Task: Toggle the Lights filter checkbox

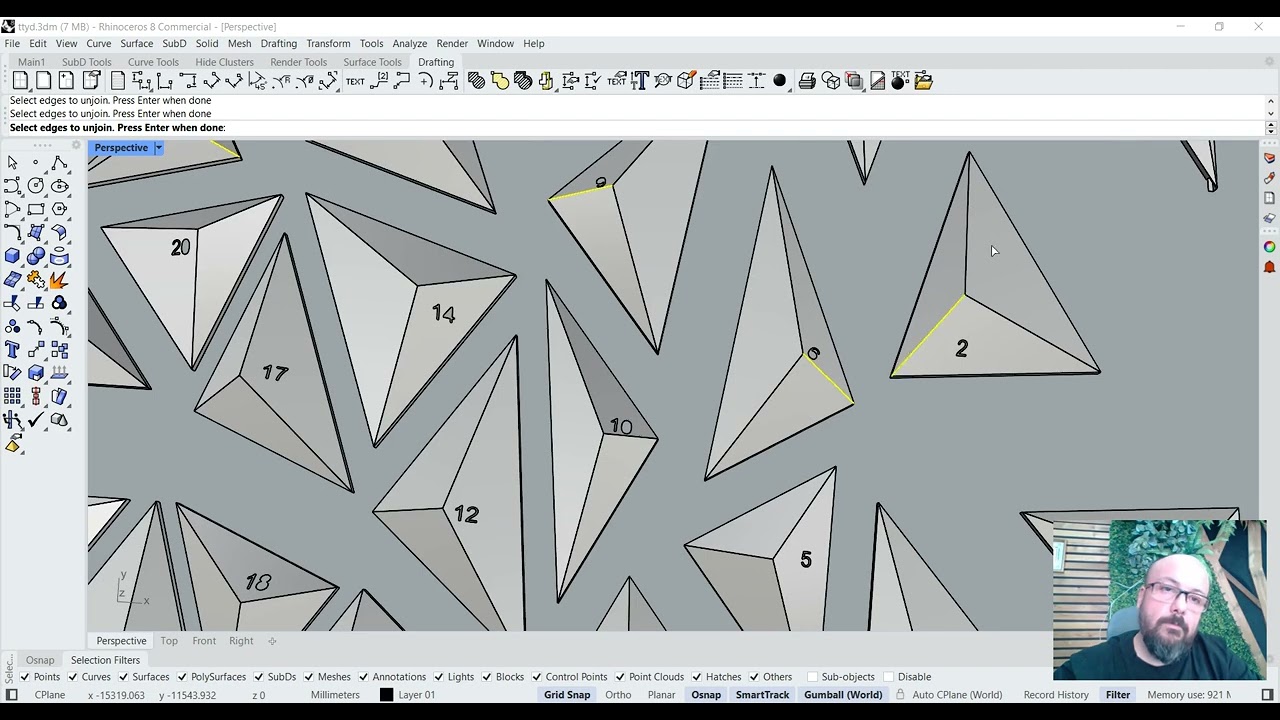Action: click(438, 677)
